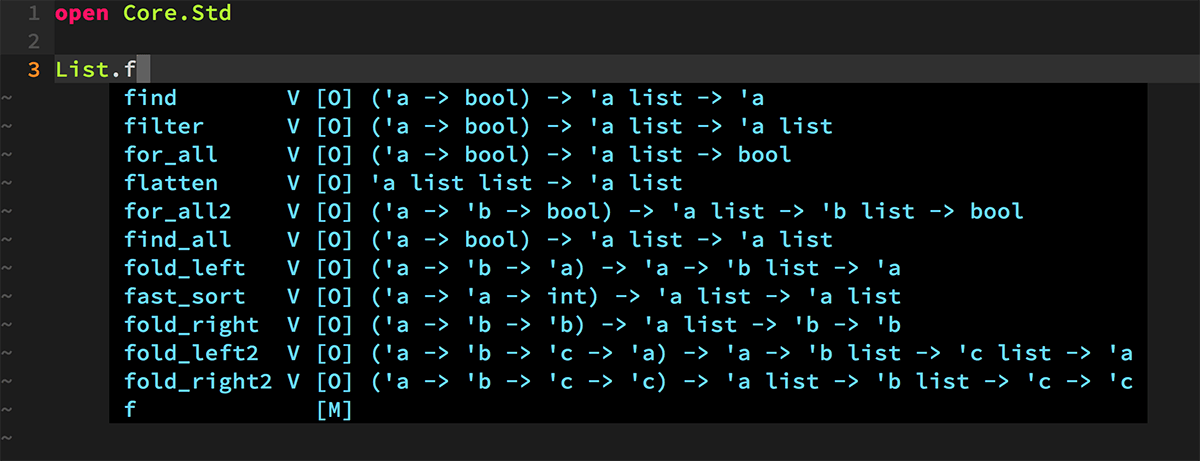This screenshot has width=1200, height=461.
Task: Click the Core.Std module name
Action: [x=177, y=14]
